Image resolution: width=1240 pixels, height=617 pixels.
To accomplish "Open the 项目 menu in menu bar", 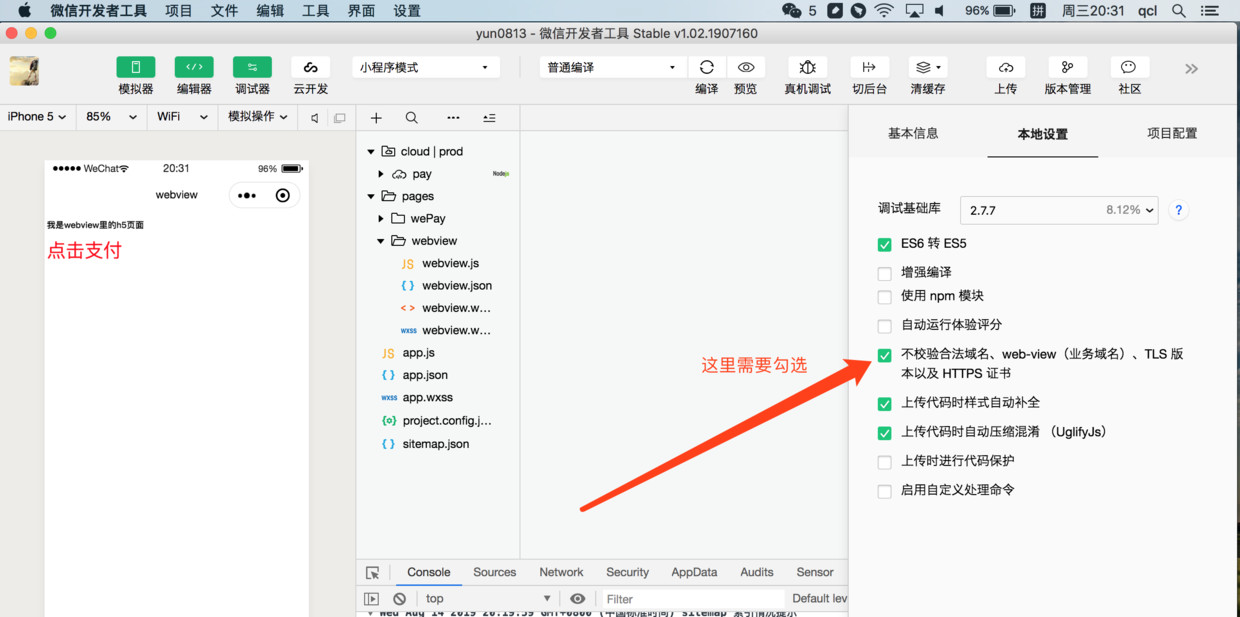I will pyautogui.click(x=178, y=11).
